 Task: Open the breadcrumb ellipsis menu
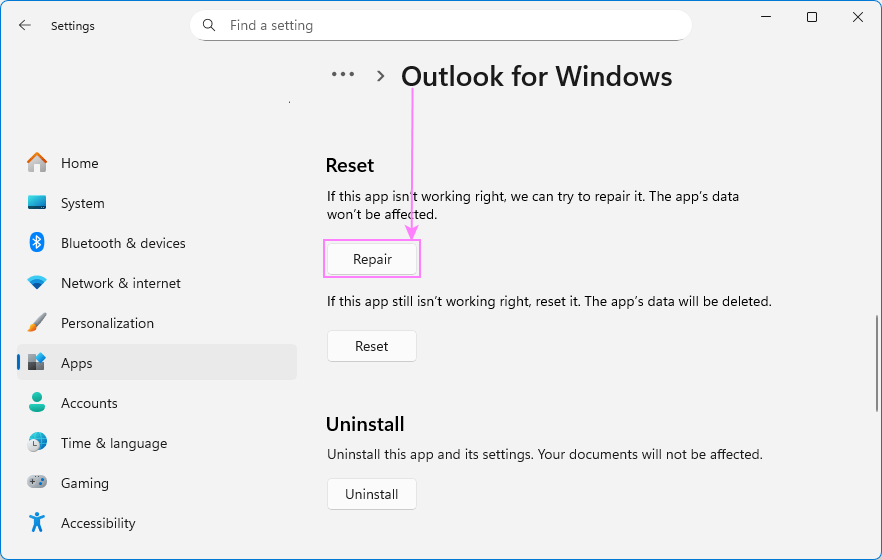(x=343, y=74)
